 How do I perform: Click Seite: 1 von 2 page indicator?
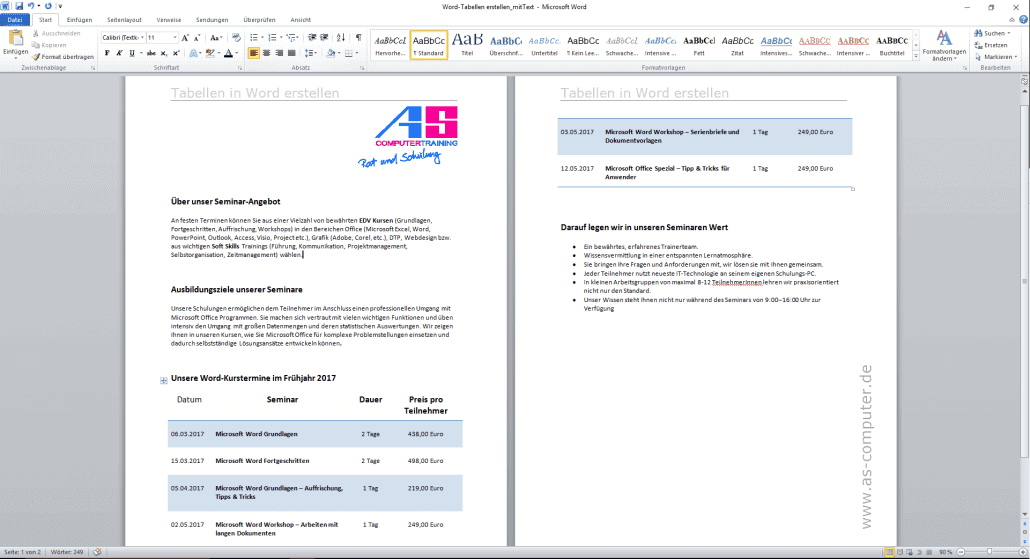click(22, 552)
